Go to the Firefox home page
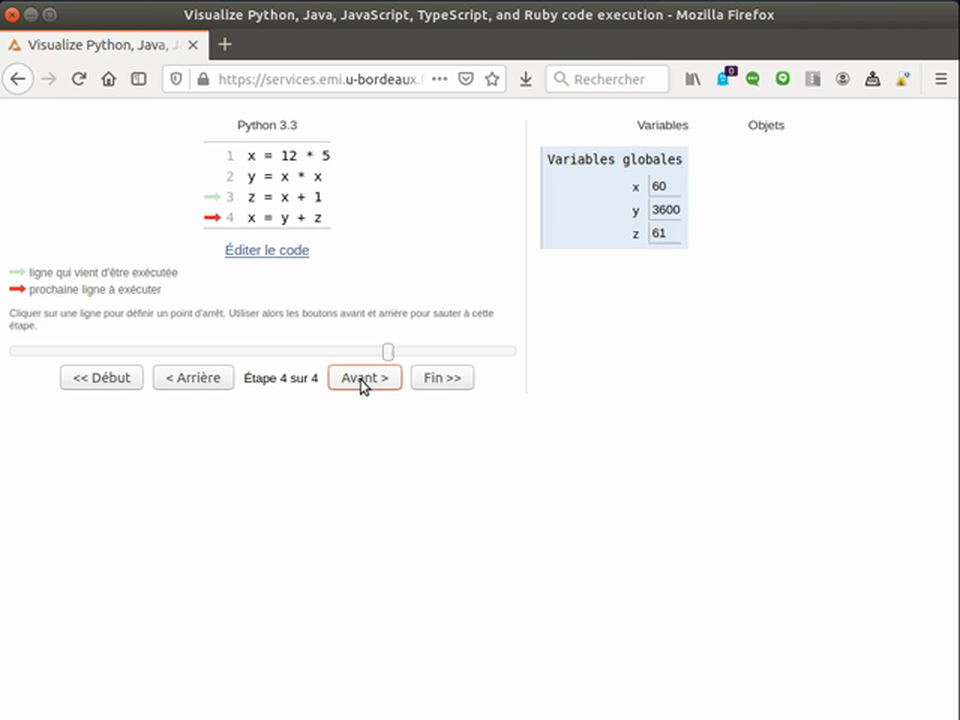This screenshot has height=720, width=960. 109,79
